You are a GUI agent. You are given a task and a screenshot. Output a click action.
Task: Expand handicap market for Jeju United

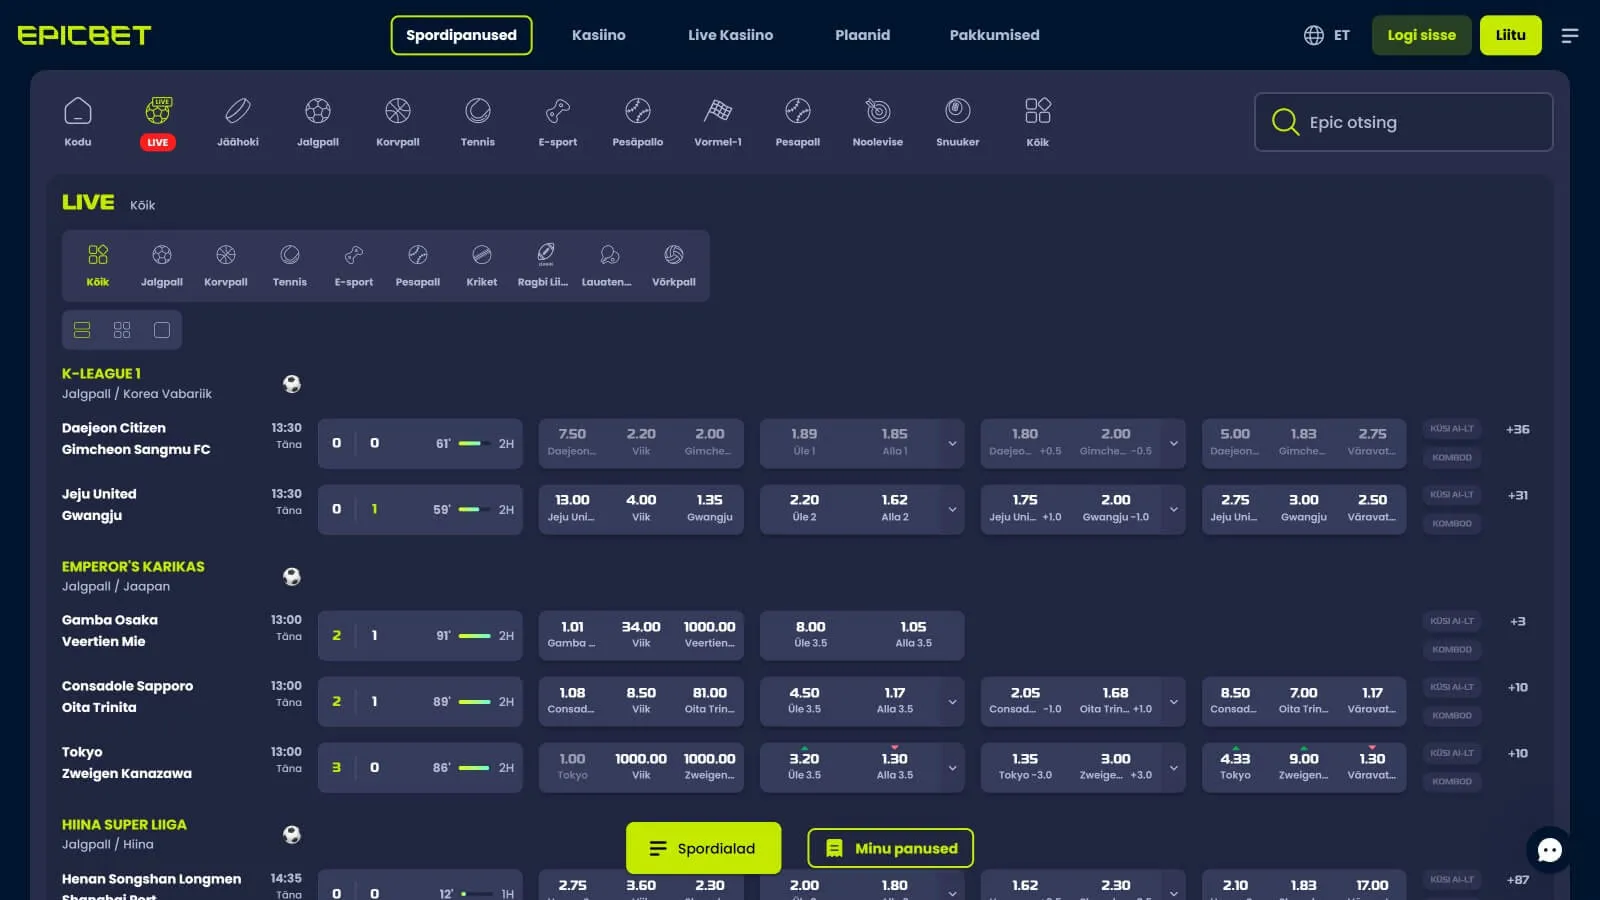[x=1173, y=509]
